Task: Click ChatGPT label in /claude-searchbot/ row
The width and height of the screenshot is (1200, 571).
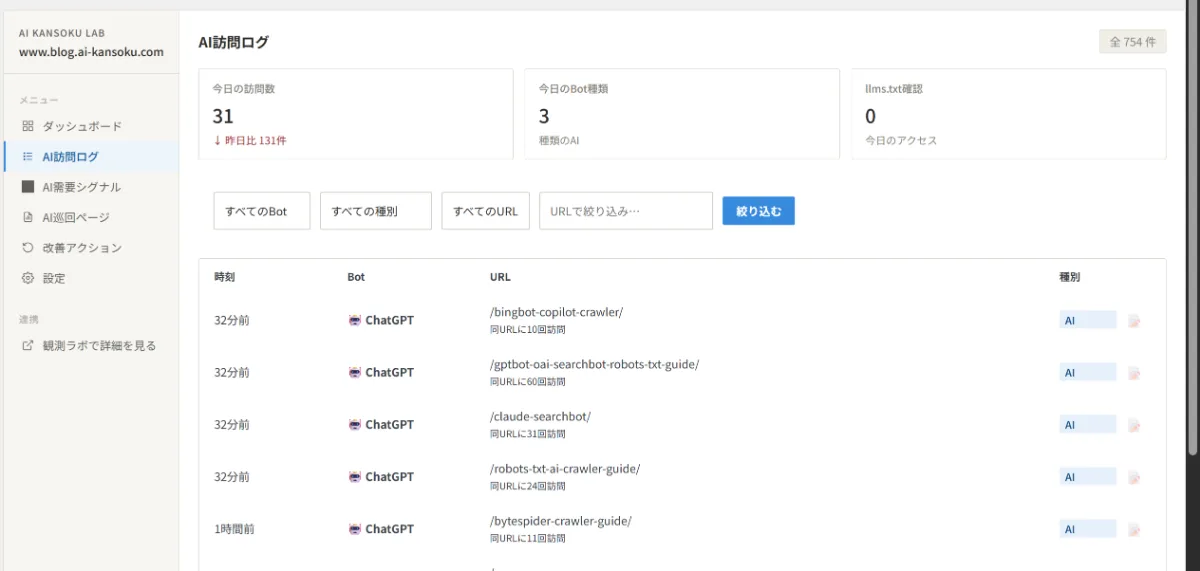Action: pos(389,424)
